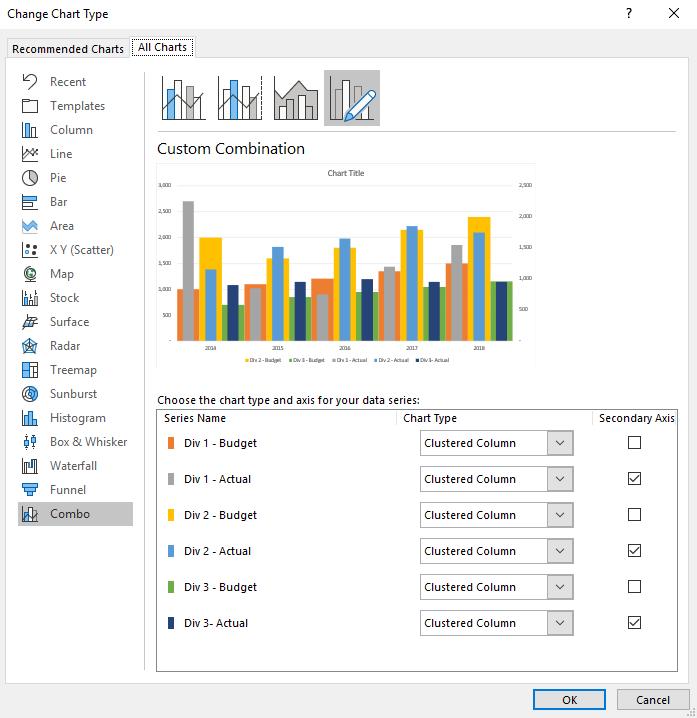Confirm with the OK button

tap(569, 700)
